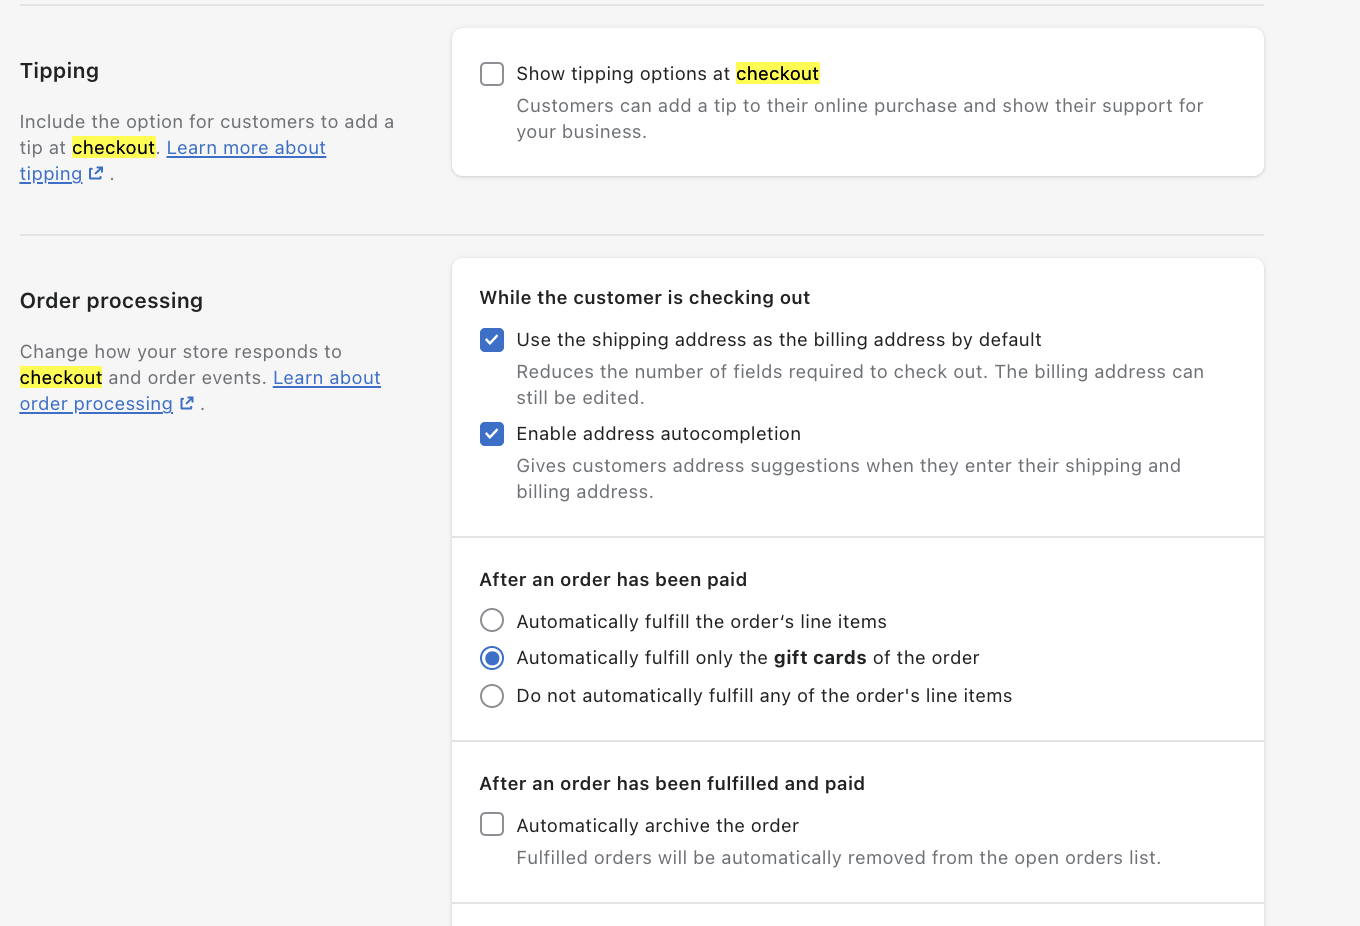This screenshot has height=926, width=1360.
Task: Enable the show tipping options checkbox
Action: click(492, 74)
